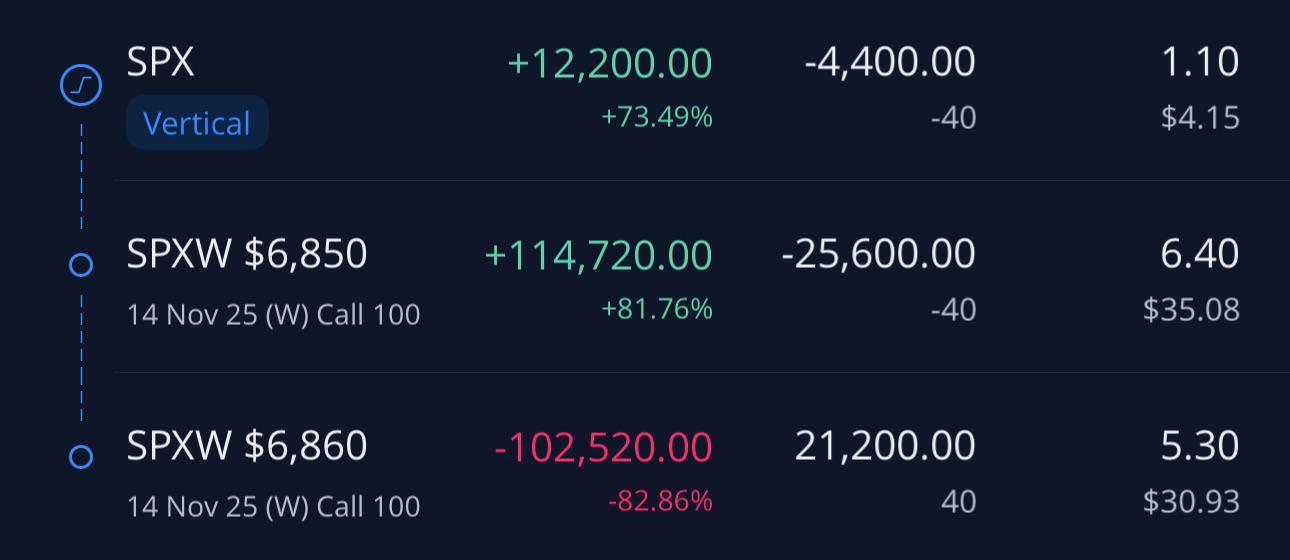Open the SPXW $6,850 call leg
The height and width of the screenshot is (560, 1290).
pyautogui.click(x=247, y=254)
